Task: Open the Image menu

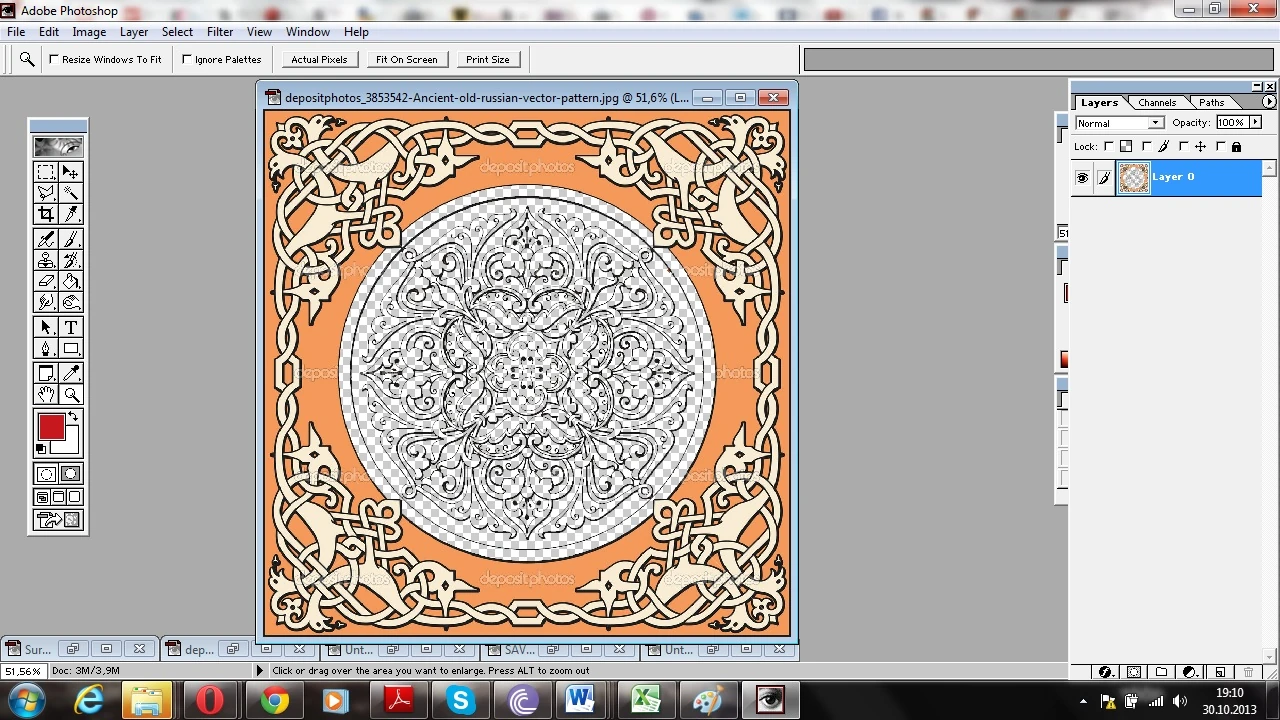Action: (89, 32)
